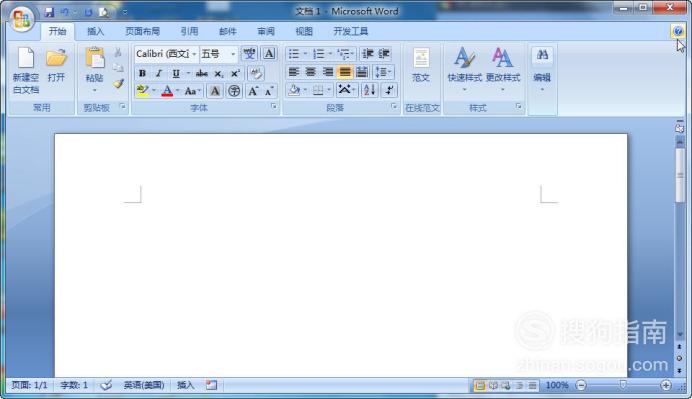This screenshot has width=692, height=399.
Task: Align text to the right
Action: [327, 72]
